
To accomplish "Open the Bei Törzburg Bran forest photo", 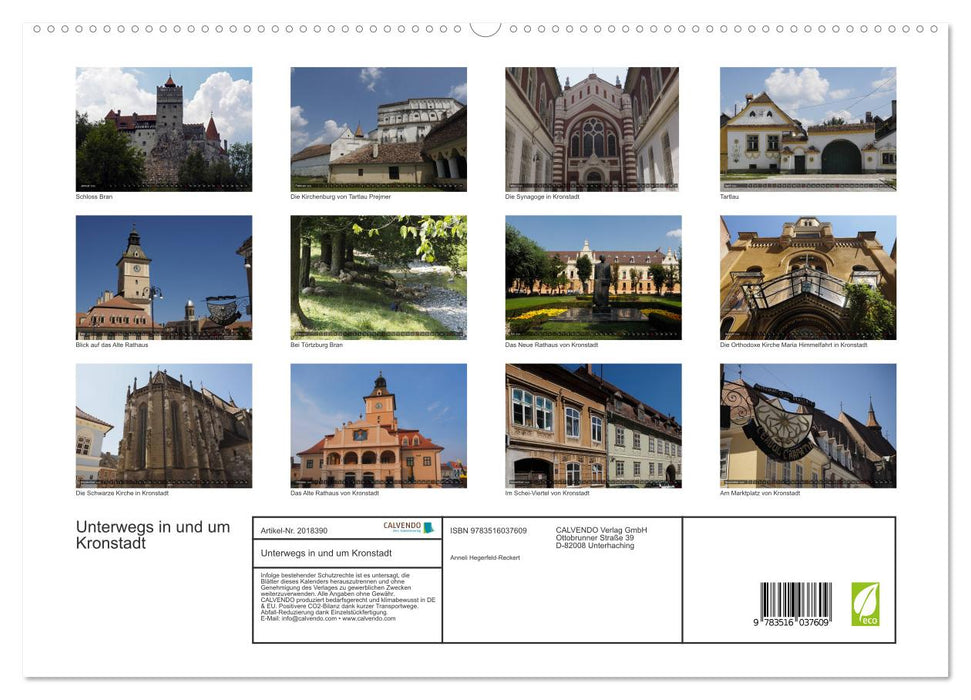I will pyautogui.click(x=378, y=277).
